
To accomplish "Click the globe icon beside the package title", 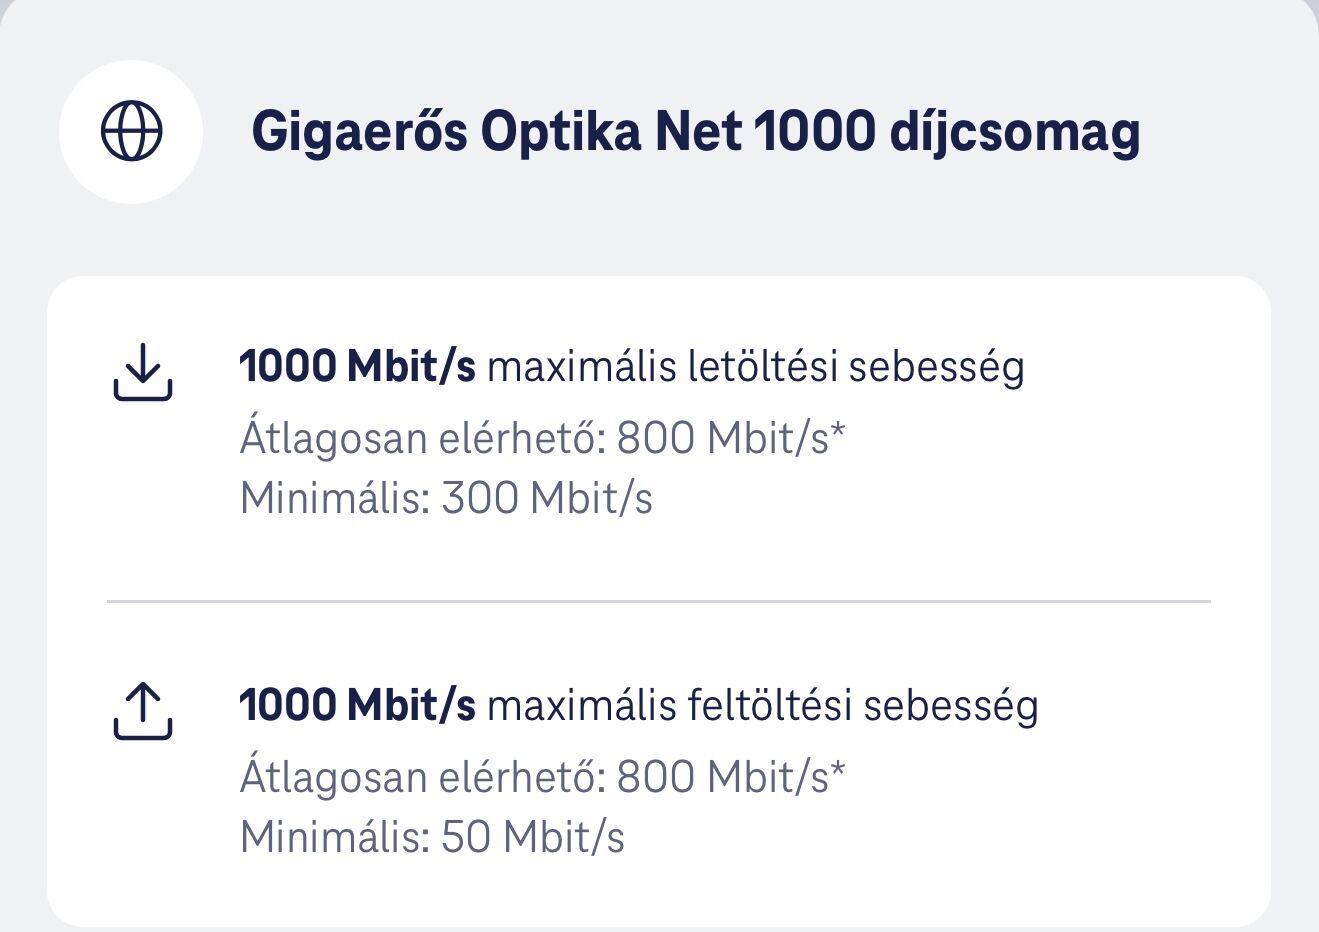I will tap(131, 131).
